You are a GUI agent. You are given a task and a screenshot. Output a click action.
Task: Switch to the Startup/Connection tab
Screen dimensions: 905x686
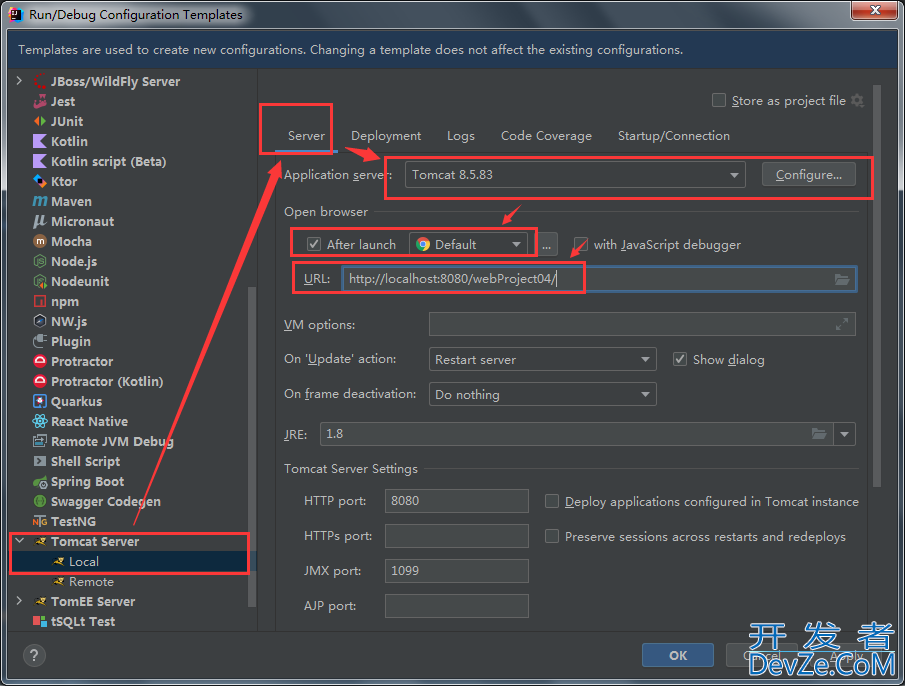[674, 136]
